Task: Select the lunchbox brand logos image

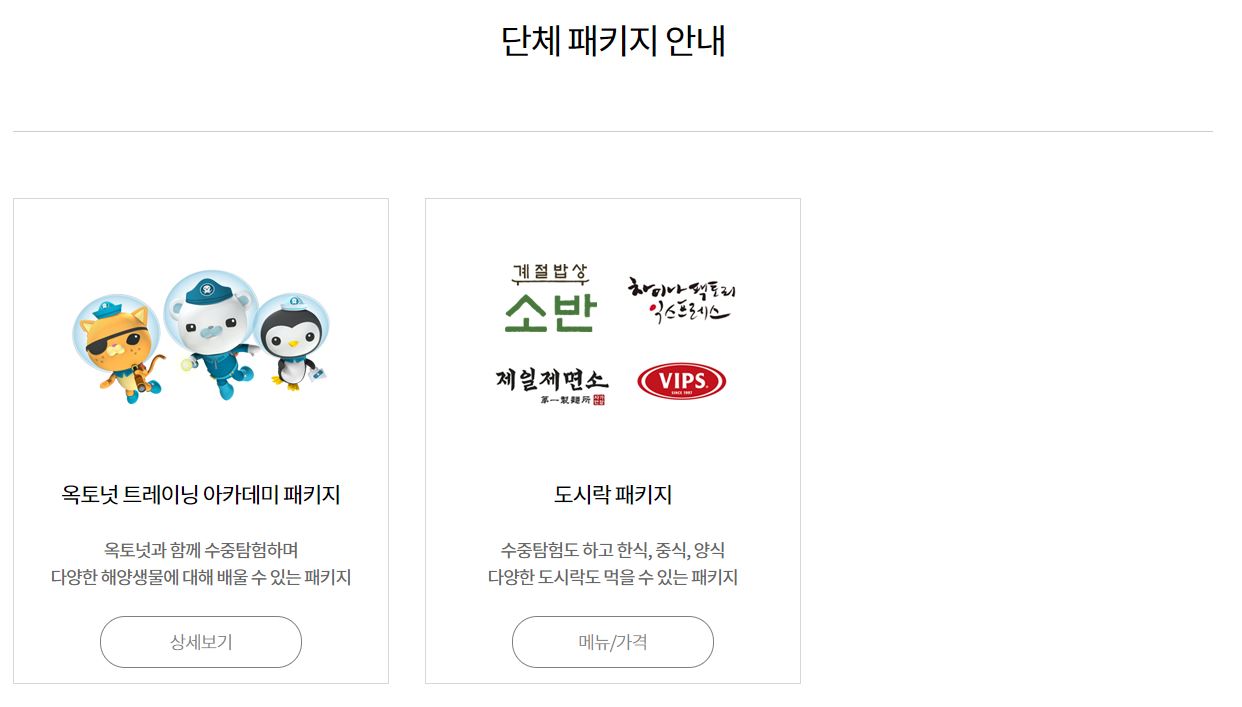Action: 615,335
